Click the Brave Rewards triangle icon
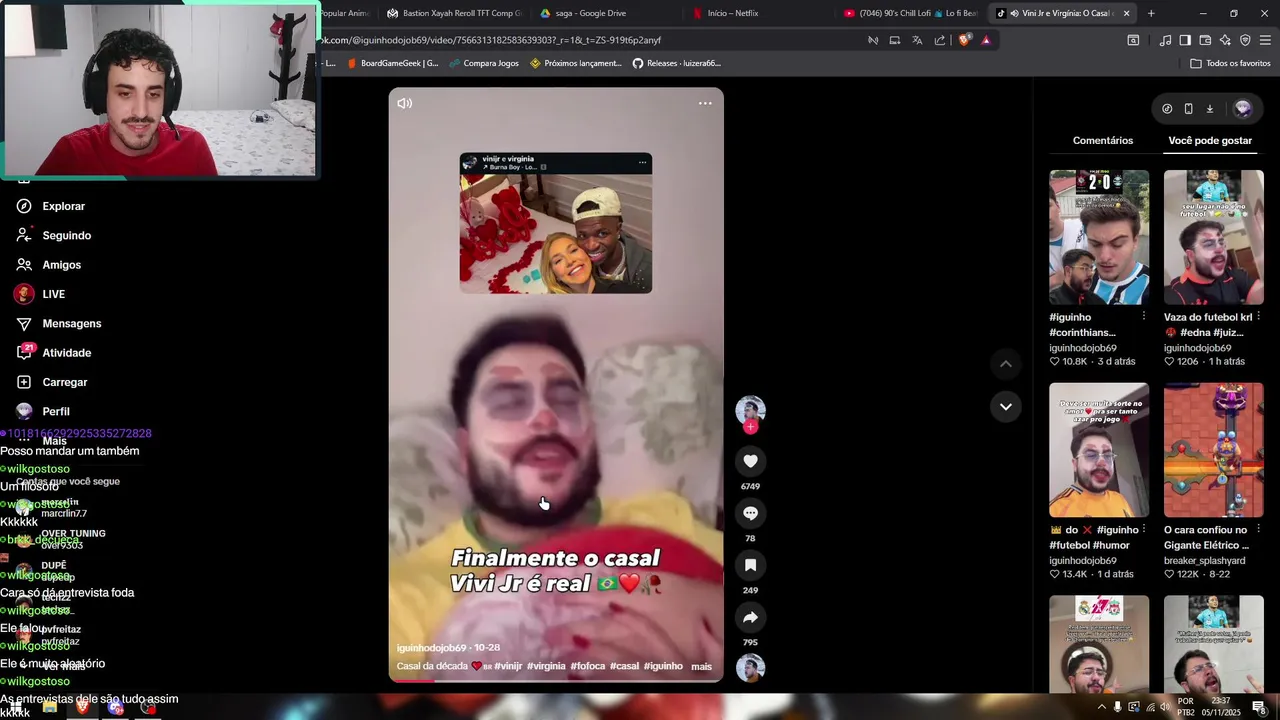This screenshot has width=1280, height=720. point(986,40)
